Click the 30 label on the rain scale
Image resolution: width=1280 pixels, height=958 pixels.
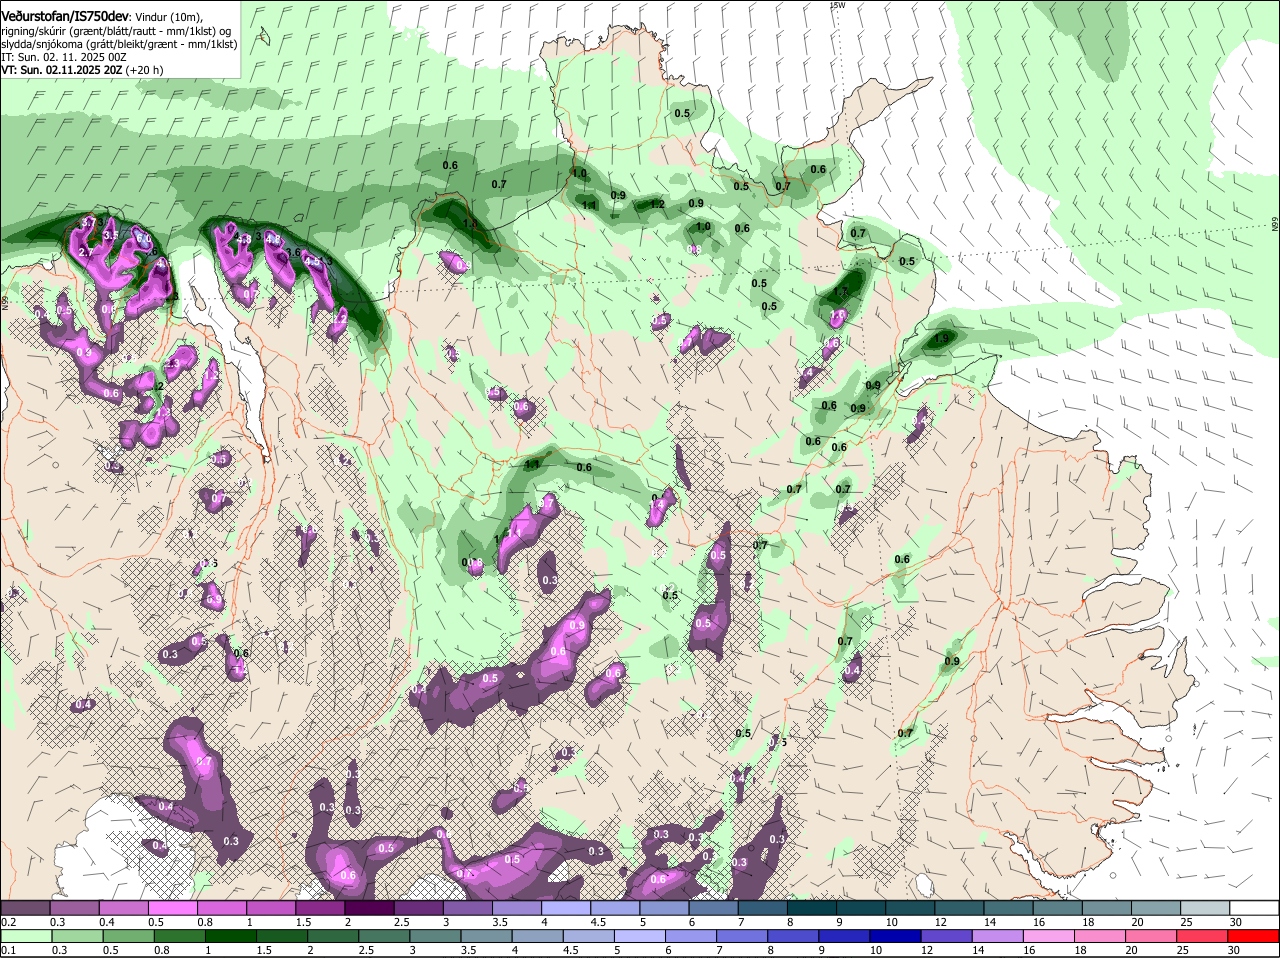click(x=1234, y=951)
